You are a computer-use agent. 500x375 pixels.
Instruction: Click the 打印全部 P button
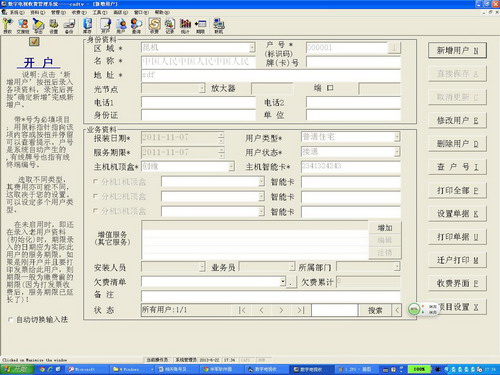pyautogui.click(x=457, y=190)
